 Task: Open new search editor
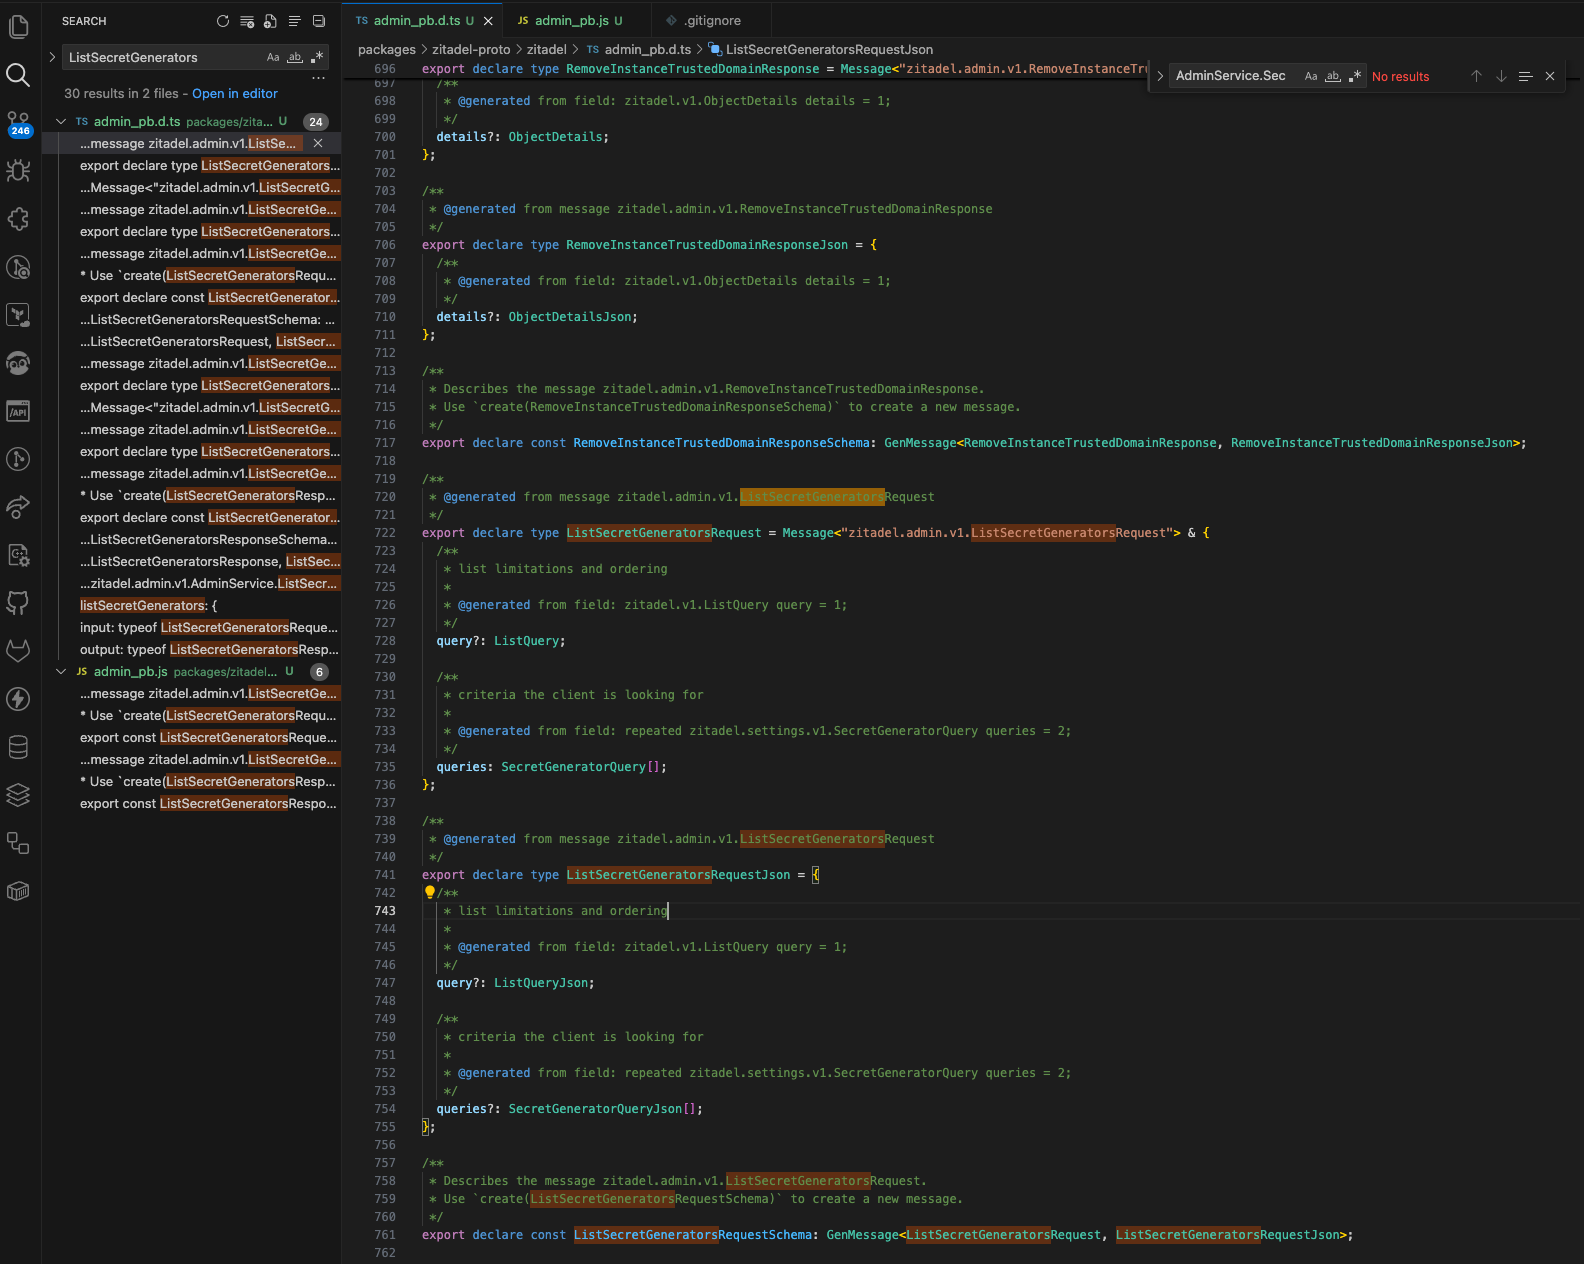pos(271,21)
